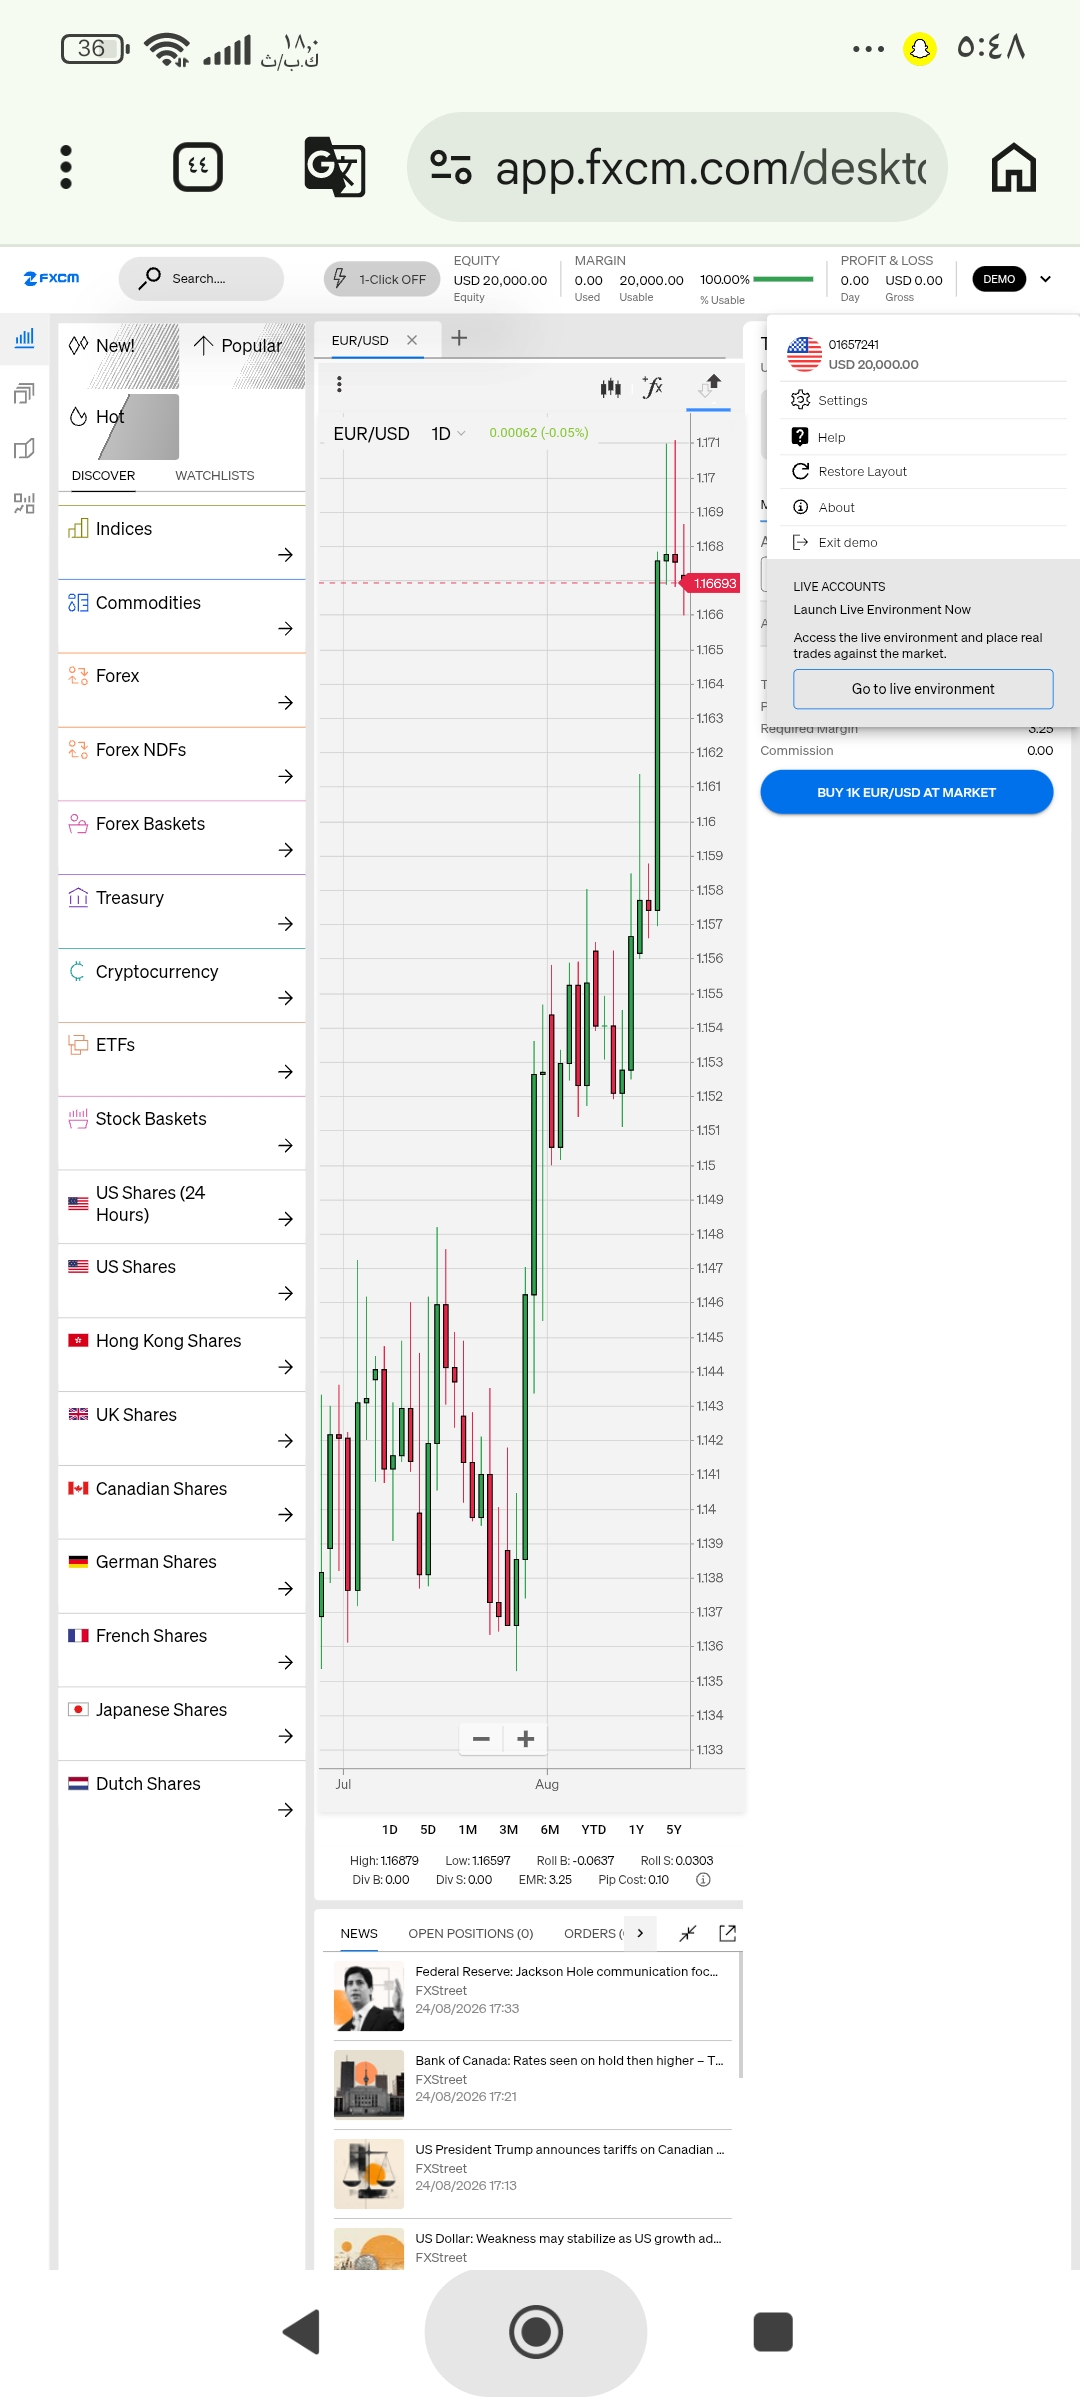The height and width of the screenshot is (2400, 1080).
Task: Open Help from account menu
Action: (x=923, y=437)
